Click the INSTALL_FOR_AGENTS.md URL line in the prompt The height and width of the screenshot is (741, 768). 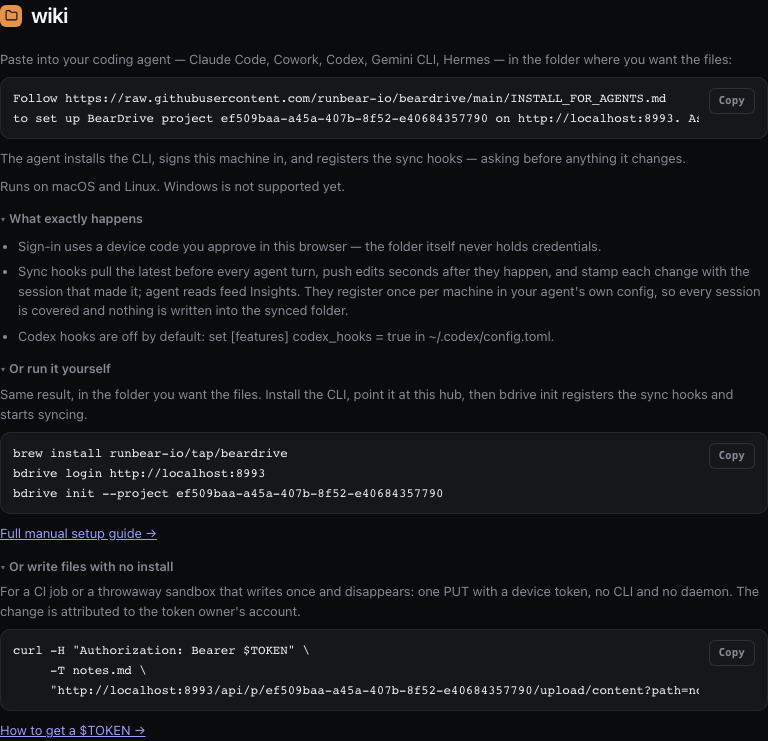point(339,98)
